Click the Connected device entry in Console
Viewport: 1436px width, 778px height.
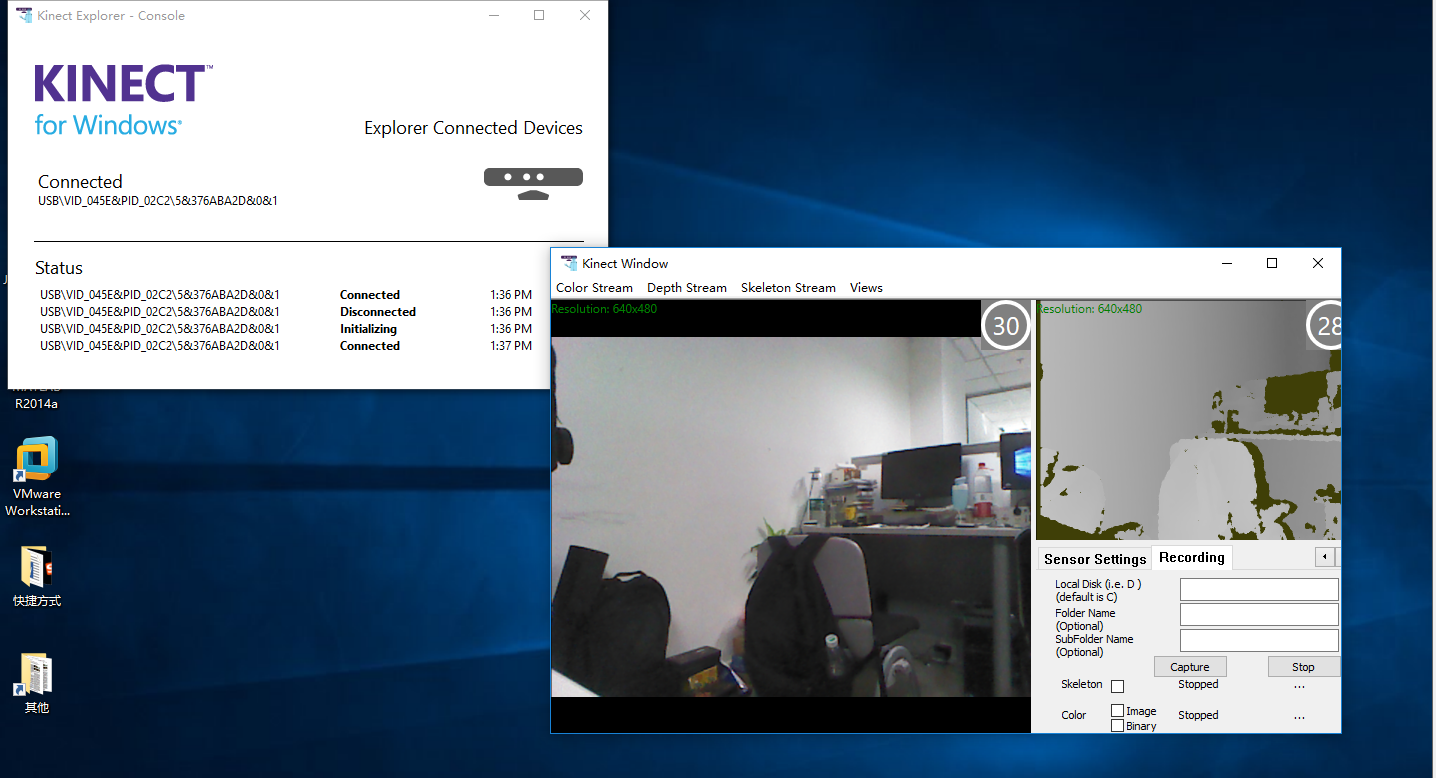tap(158, 190)
